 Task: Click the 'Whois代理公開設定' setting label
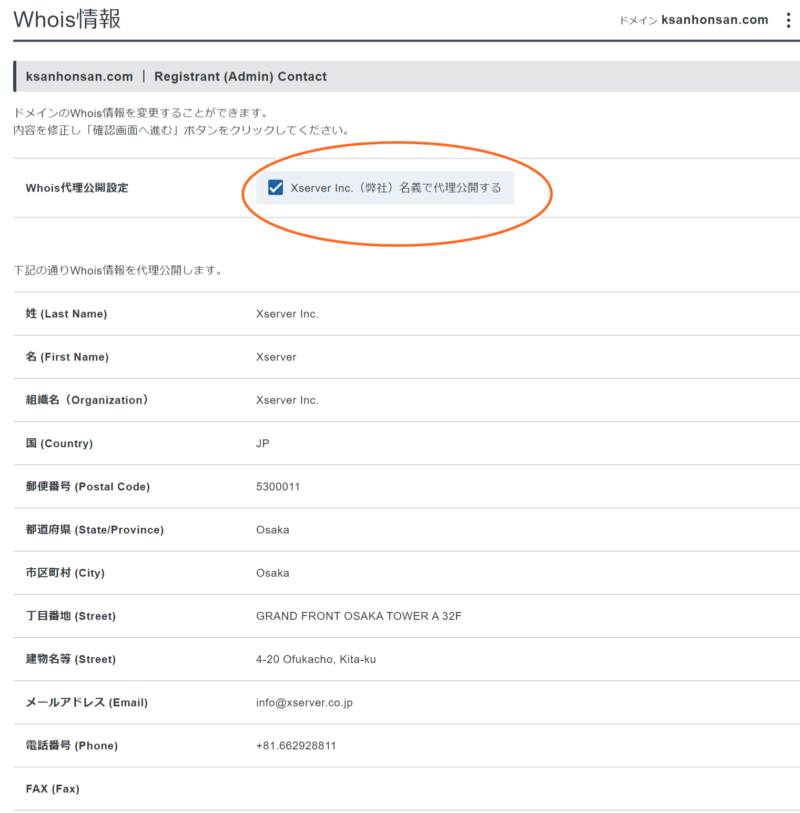pyautogui.click(x=77, y=188)
